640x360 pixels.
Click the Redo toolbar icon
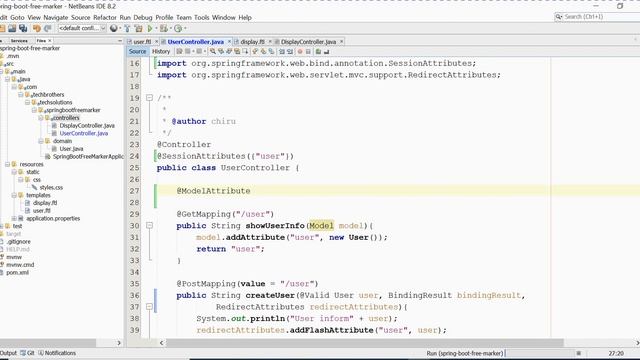pos(48,28)
